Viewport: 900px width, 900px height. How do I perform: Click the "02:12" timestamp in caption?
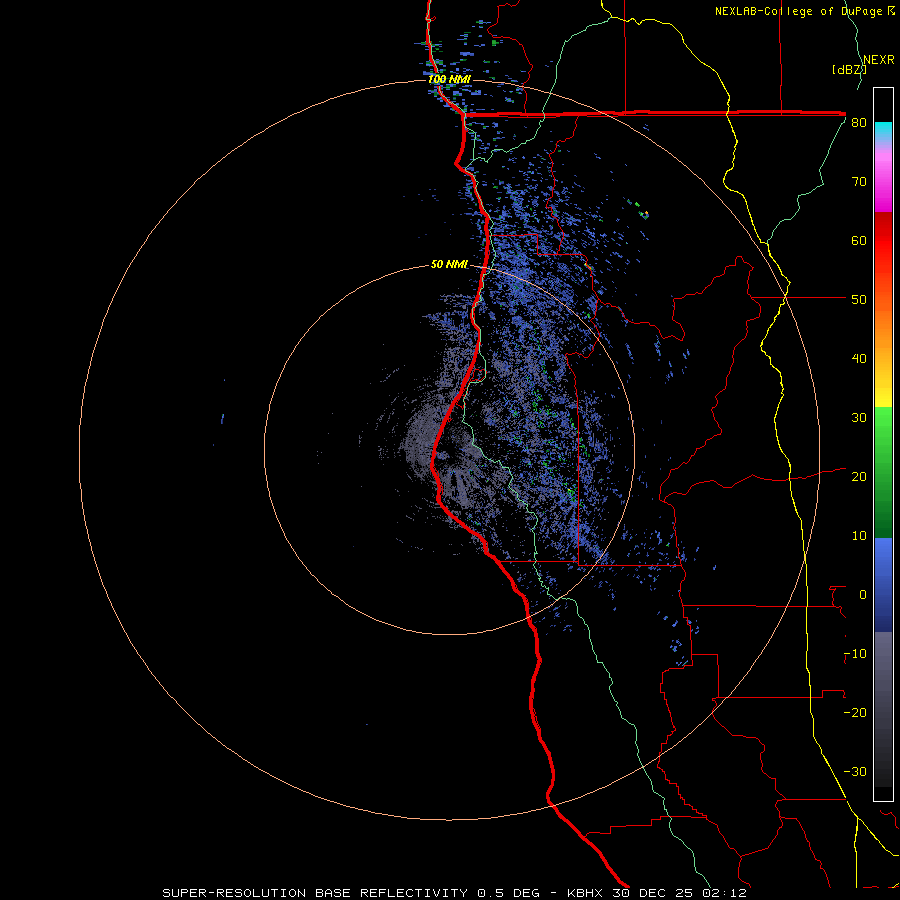(726, 893)
